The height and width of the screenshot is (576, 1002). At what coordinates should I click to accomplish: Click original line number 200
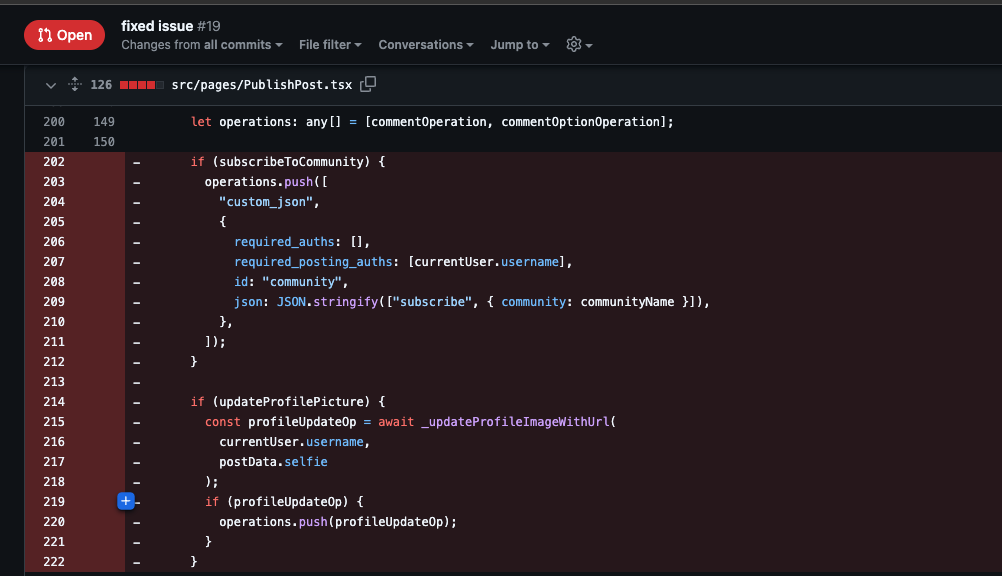tap(54, 122)
